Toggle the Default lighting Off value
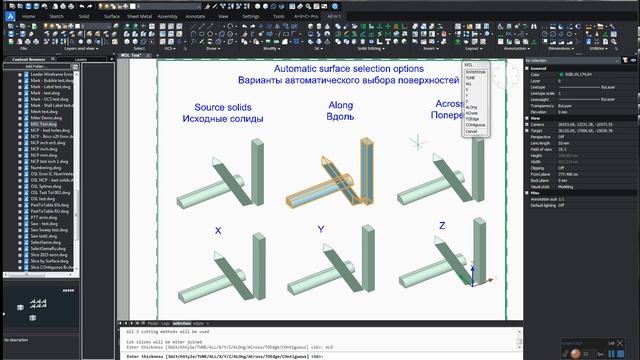Screen dimensions: 640x360 (561, 205)
